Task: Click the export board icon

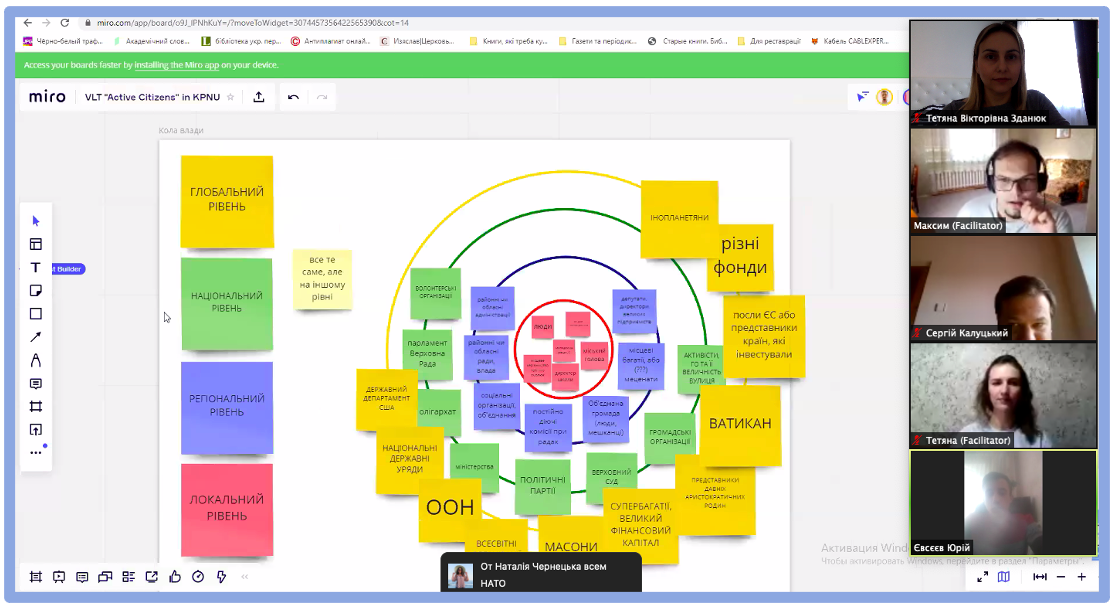Action: click(259, 97)
